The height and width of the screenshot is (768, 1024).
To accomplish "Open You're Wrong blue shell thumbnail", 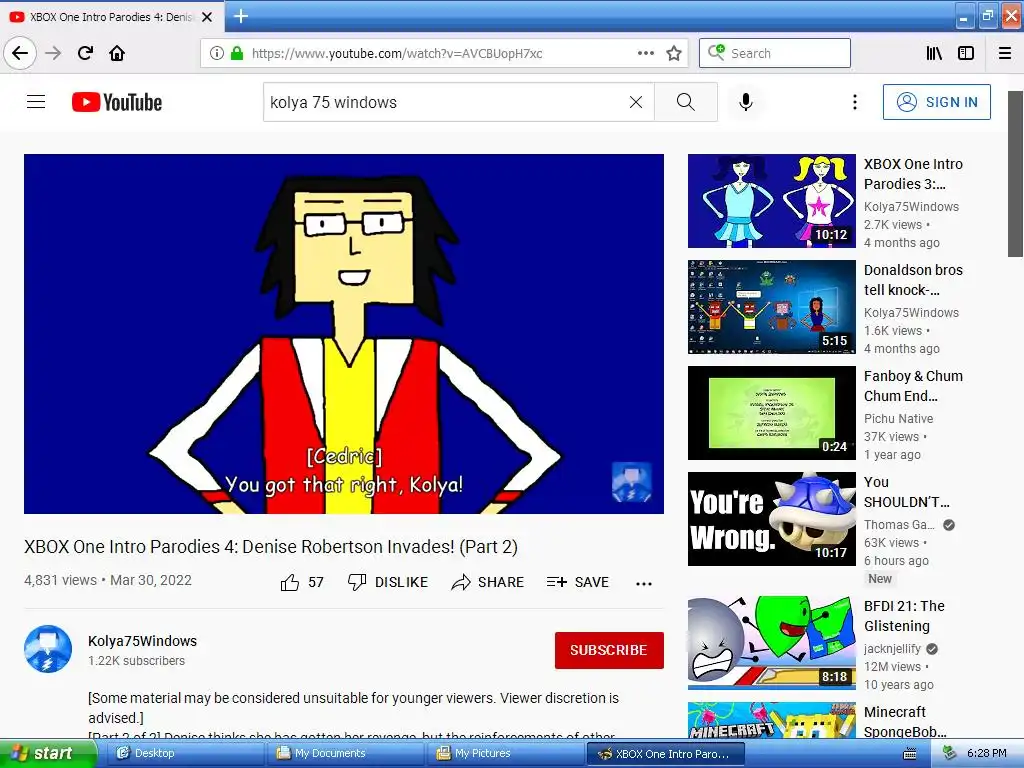I will (771, 519).
